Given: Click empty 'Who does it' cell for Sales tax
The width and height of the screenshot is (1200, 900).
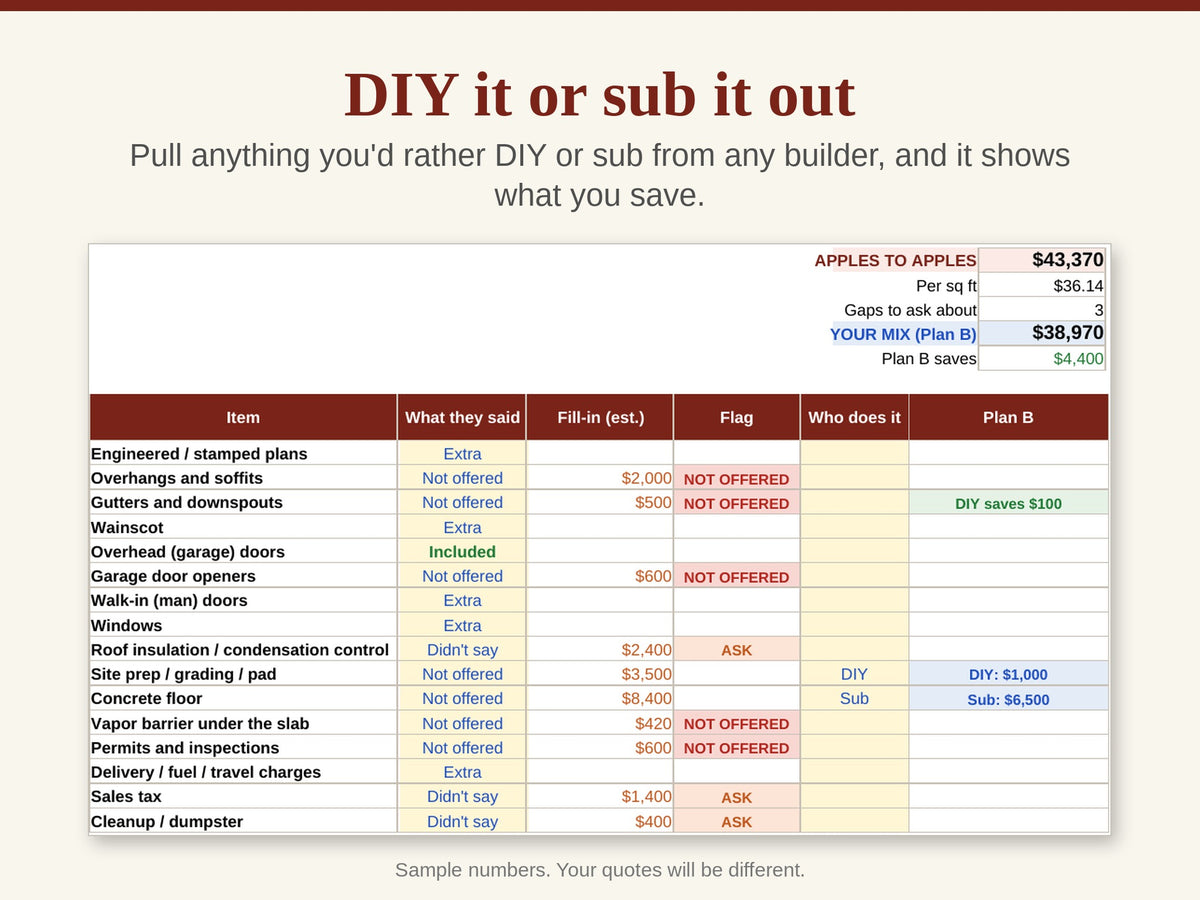Looking at the screenshot, I should [854, 796].
